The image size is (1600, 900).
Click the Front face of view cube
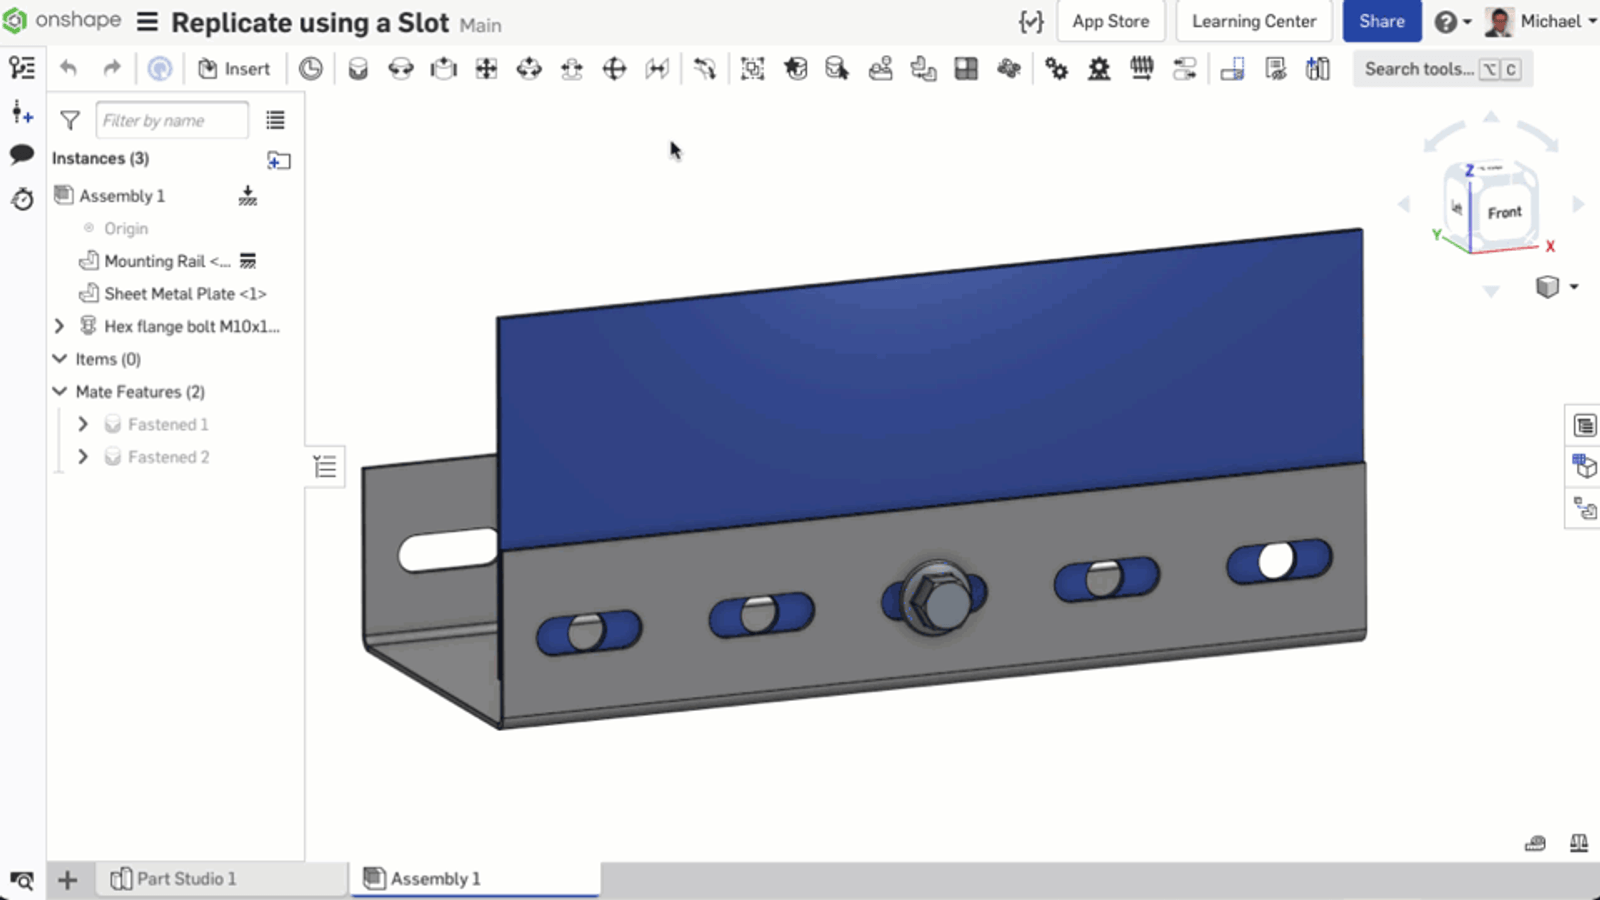(1503, 213)
